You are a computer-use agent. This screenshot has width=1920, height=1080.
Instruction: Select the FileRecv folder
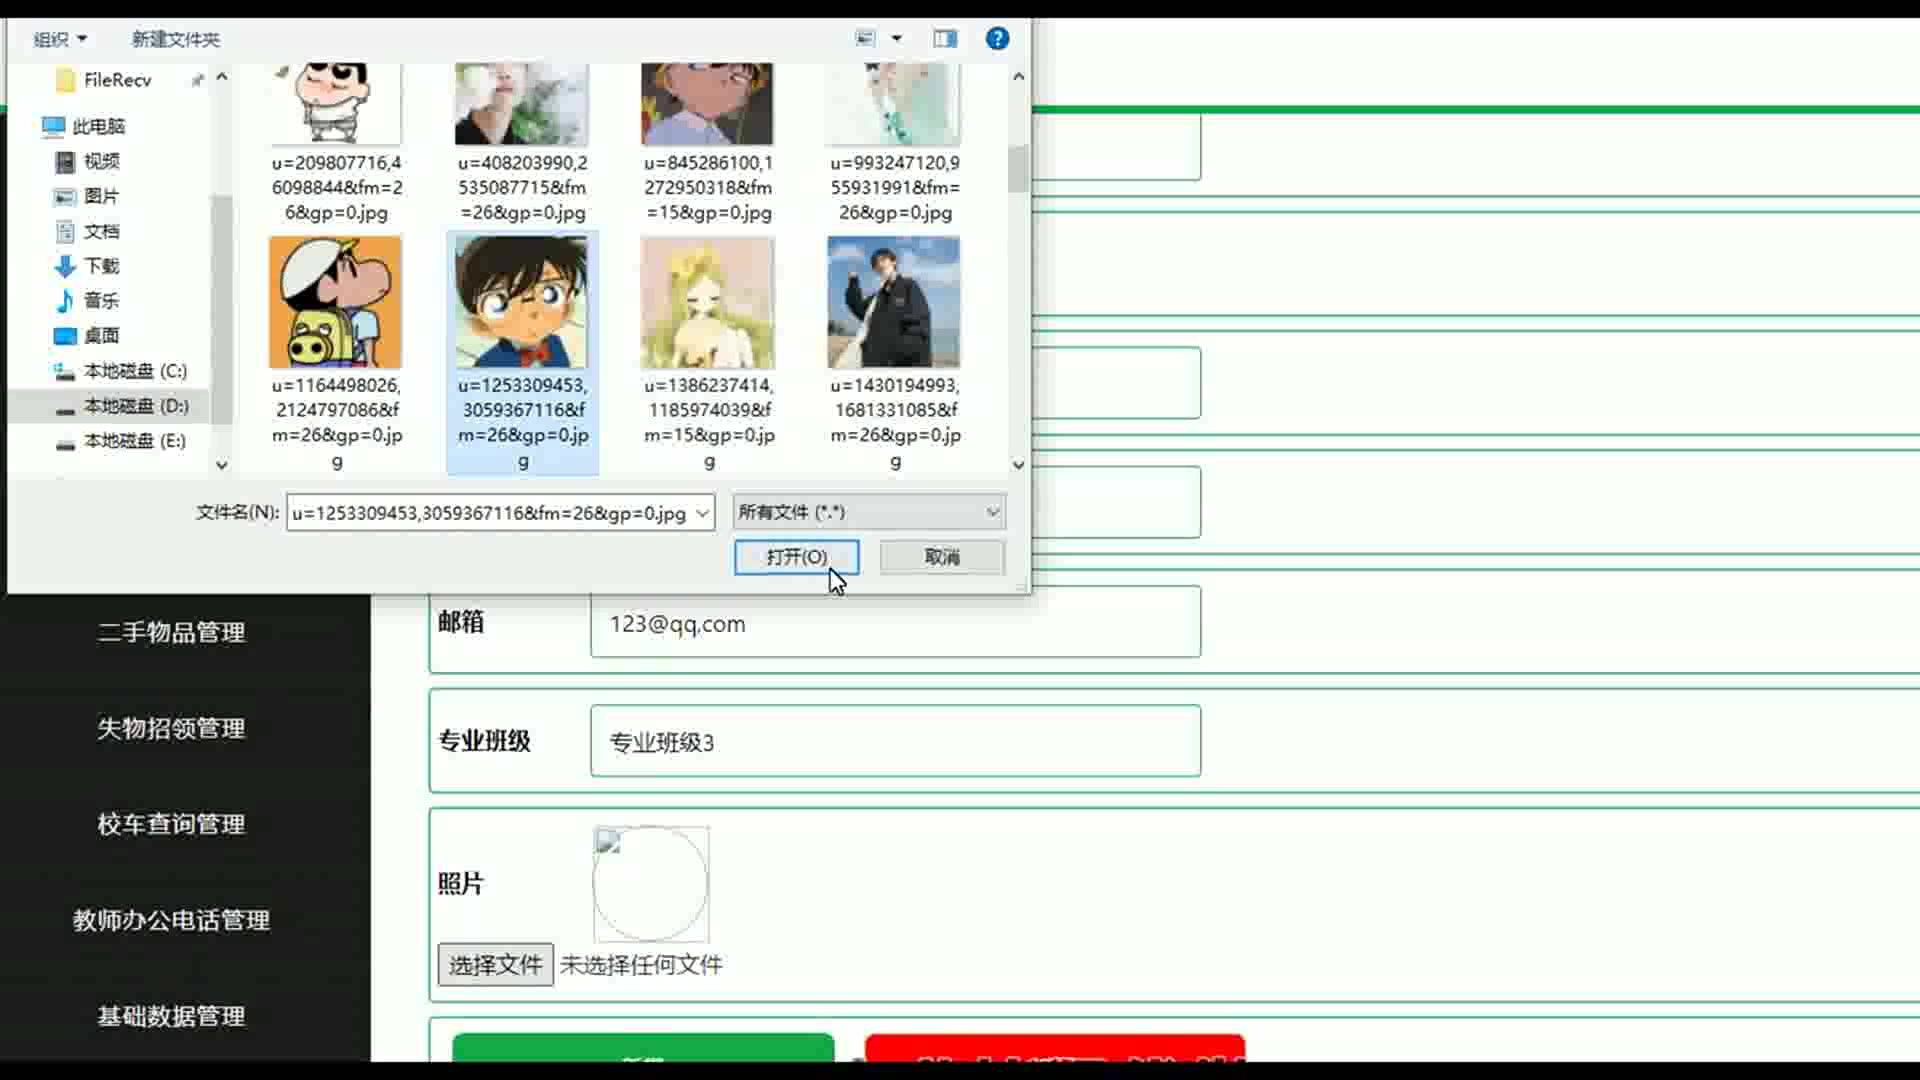[x=117, y=80]
